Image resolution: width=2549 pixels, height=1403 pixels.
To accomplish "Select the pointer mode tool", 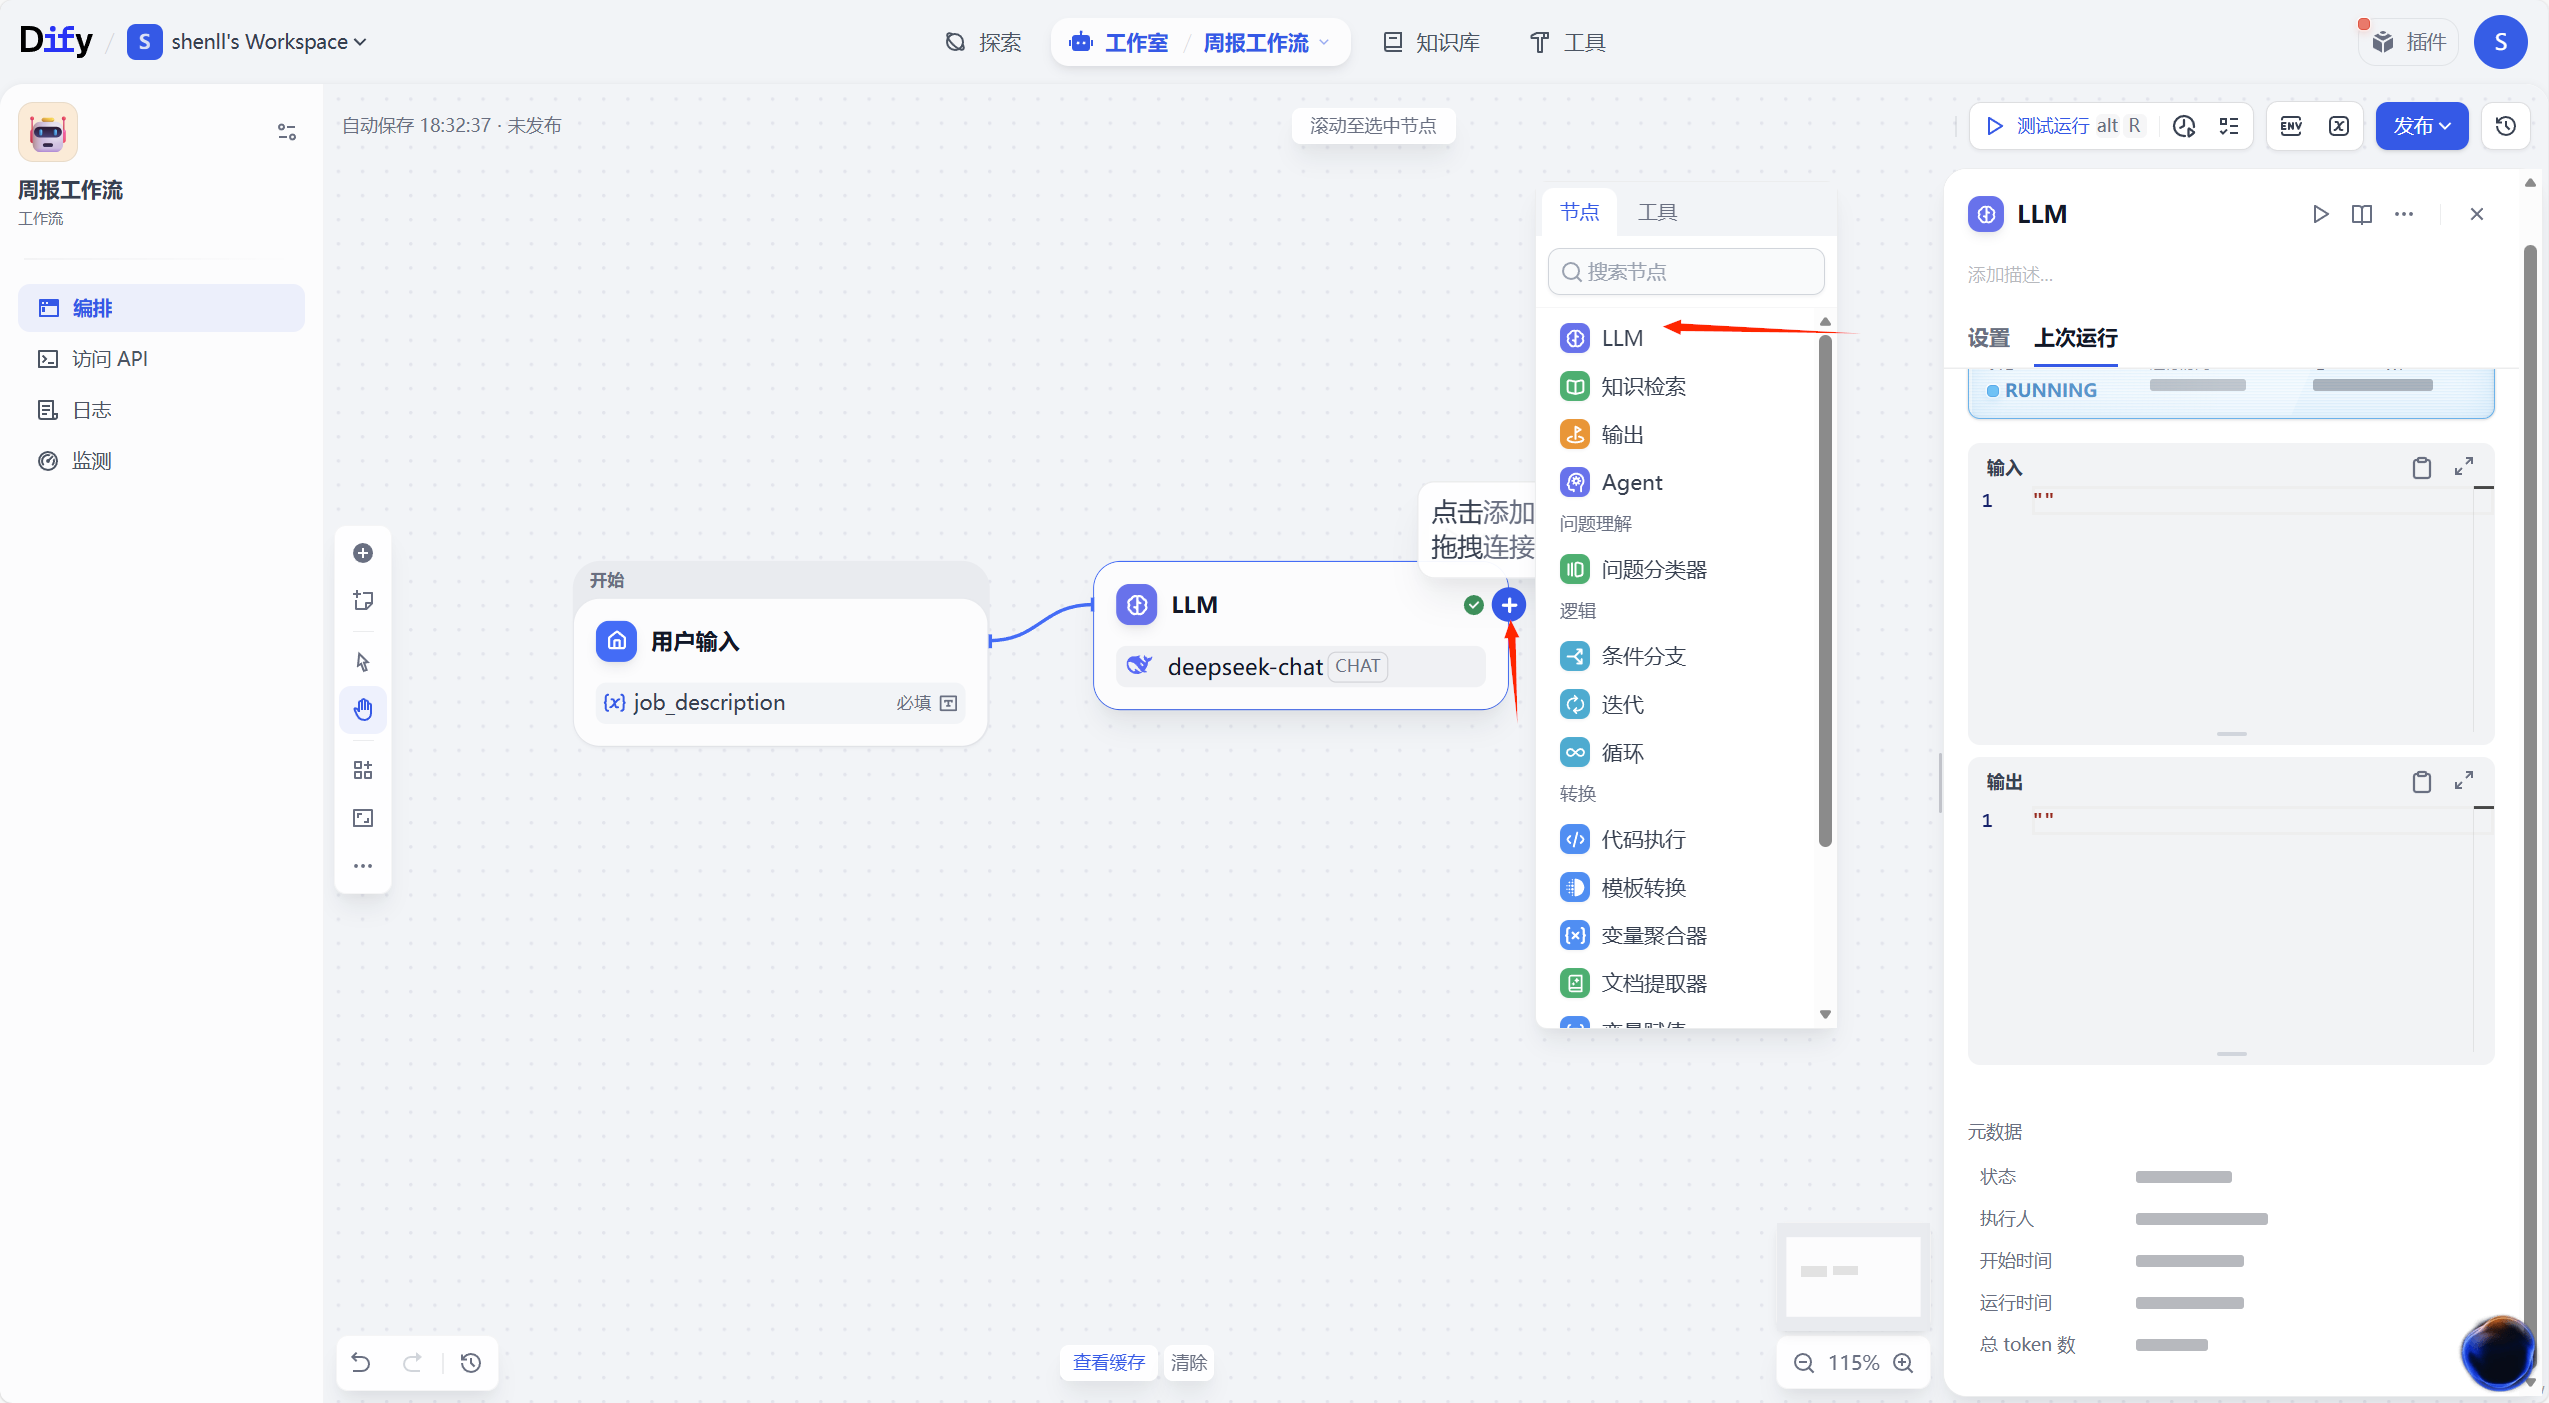I will click(x=363, y=662).
